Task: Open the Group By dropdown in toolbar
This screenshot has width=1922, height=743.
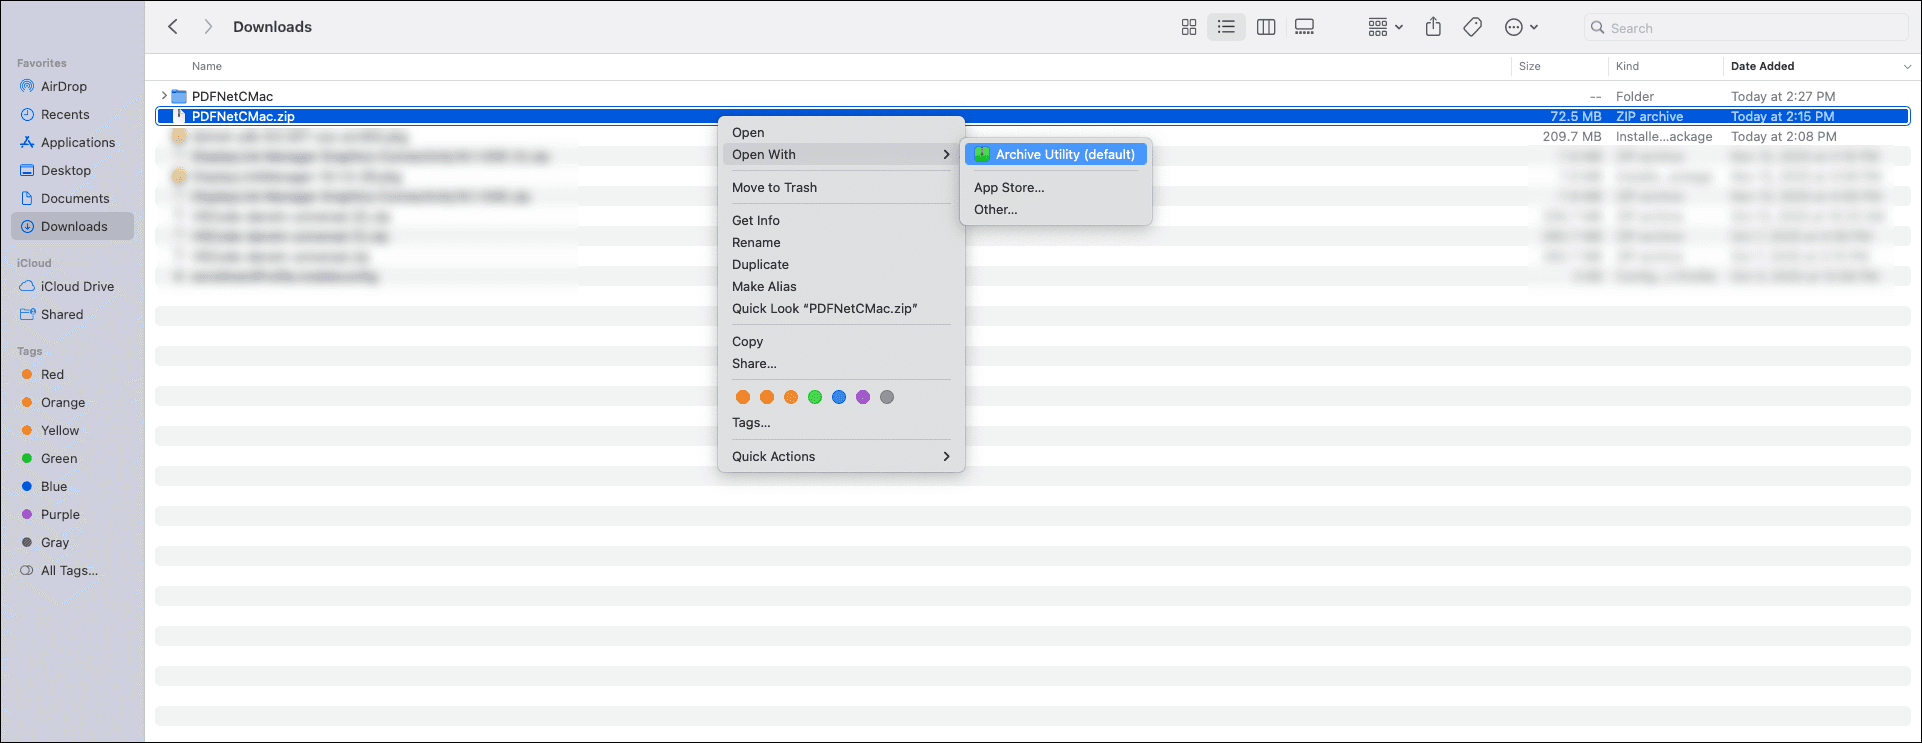Action: [x=1385, y=28]
